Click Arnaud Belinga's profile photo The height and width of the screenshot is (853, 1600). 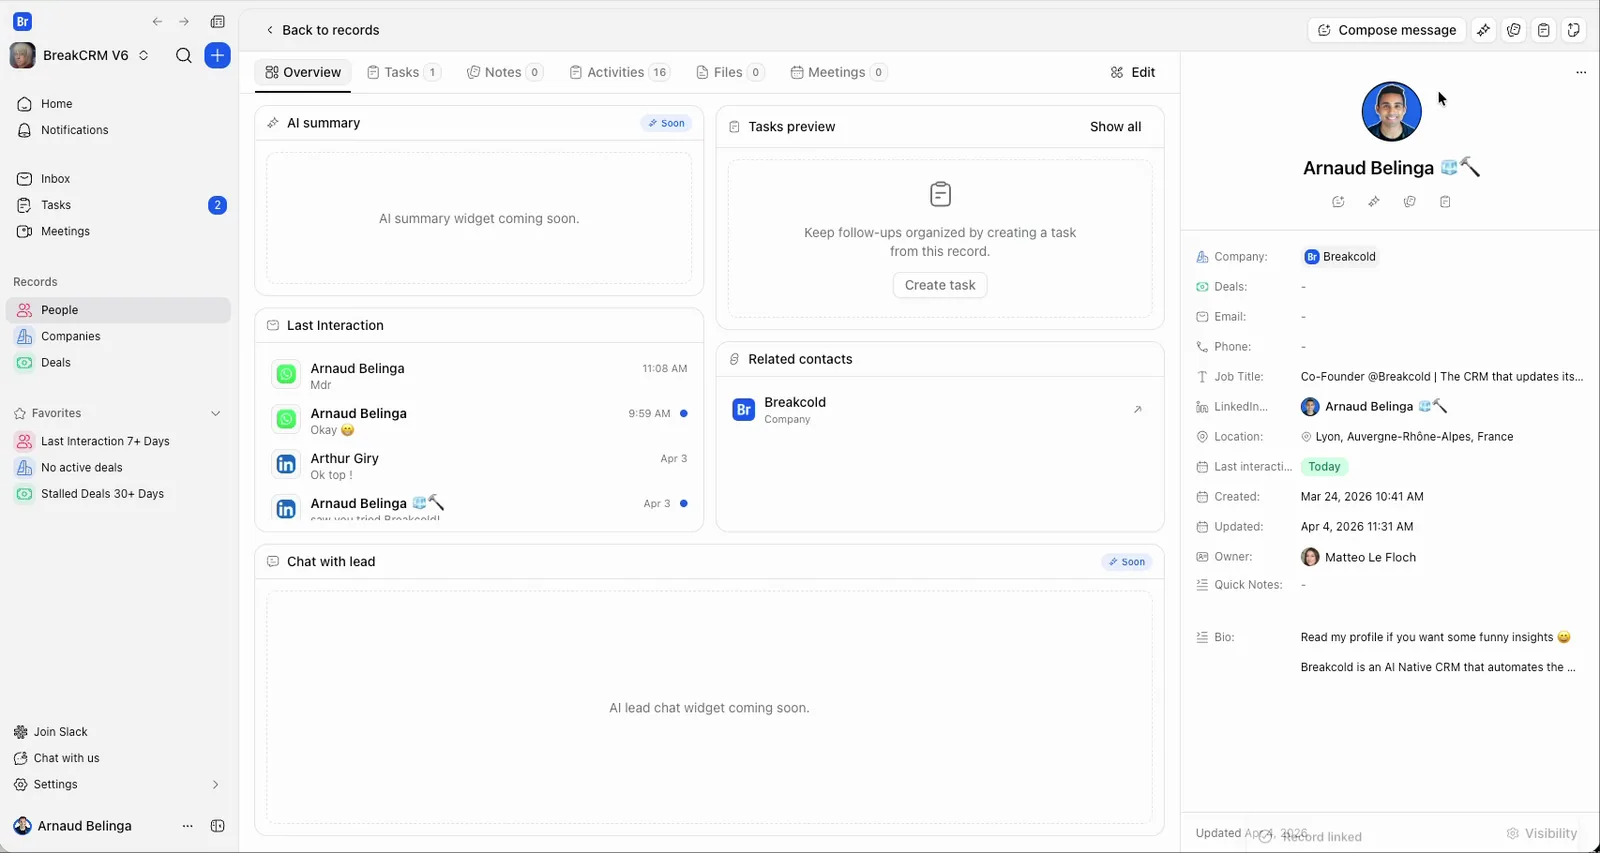pyautogui.click(x=1391, y=112)
